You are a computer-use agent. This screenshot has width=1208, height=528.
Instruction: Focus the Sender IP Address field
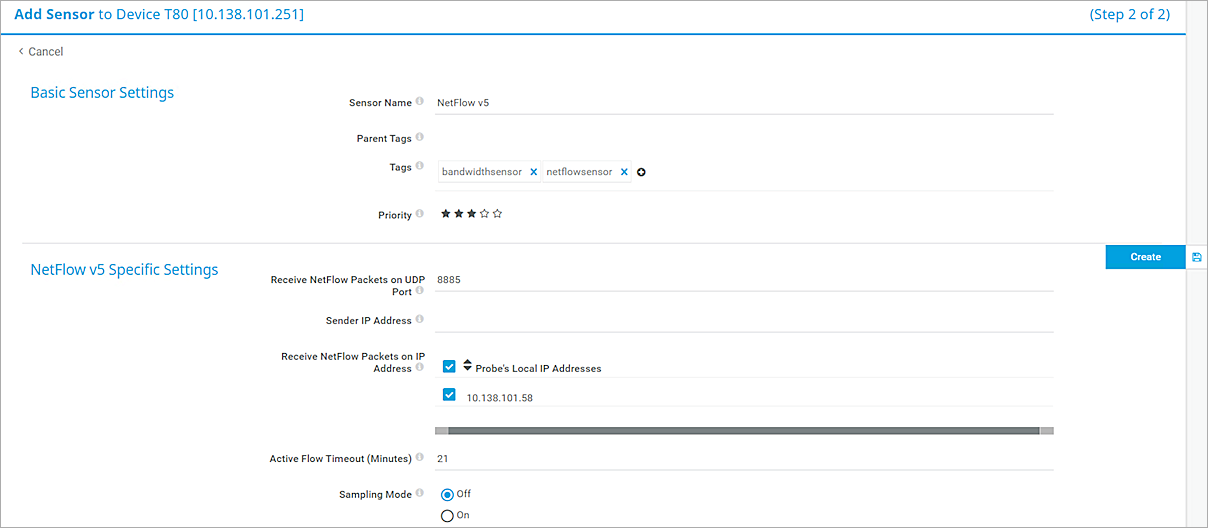tap(744, 320)
